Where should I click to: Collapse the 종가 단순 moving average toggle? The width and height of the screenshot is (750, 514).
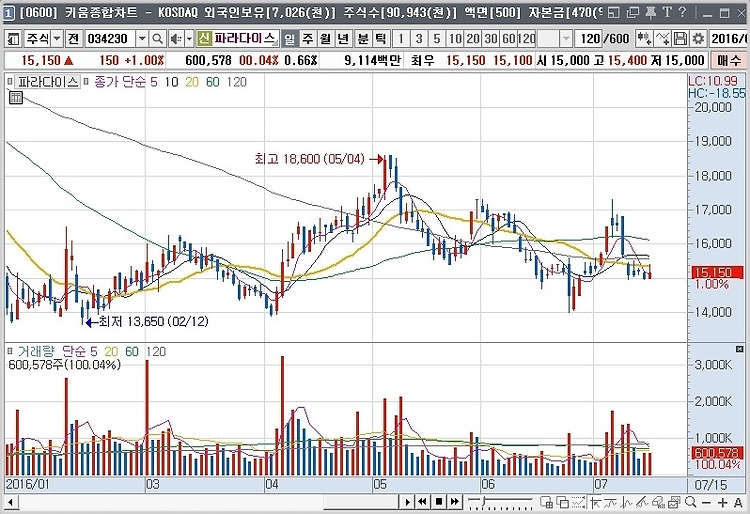tap(86, 82)
